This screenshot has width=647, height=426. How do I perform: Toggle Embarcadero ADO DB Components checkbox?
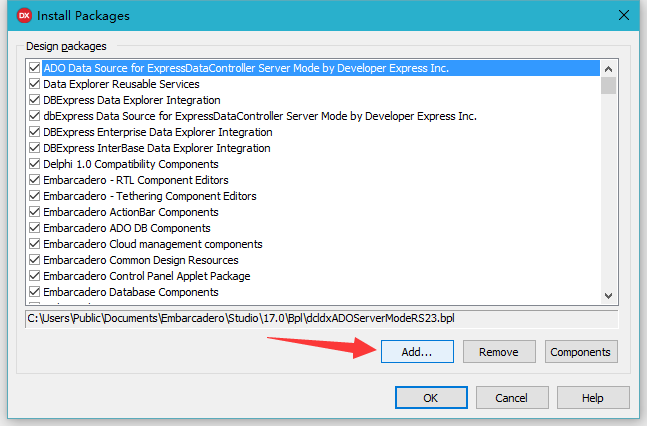pos(35,228)
